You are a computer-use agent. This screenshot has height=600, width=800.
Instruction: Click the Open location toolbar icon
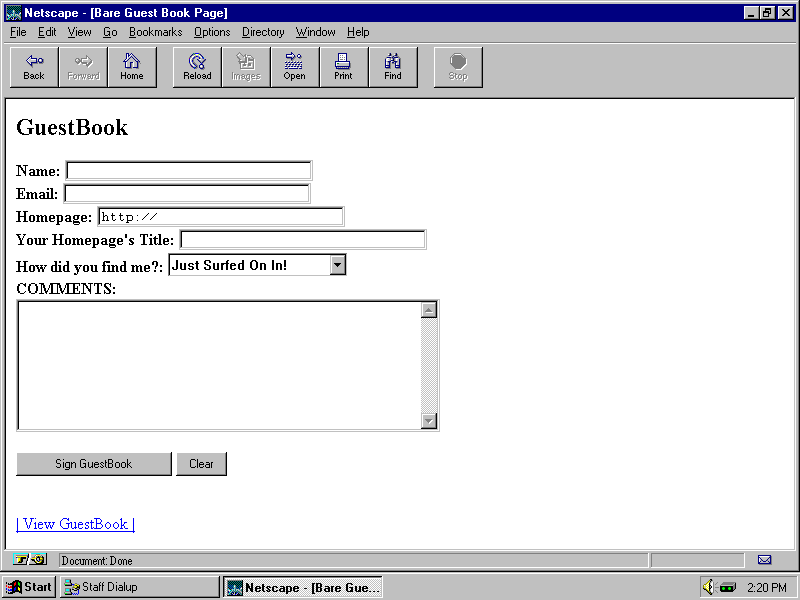294,67
